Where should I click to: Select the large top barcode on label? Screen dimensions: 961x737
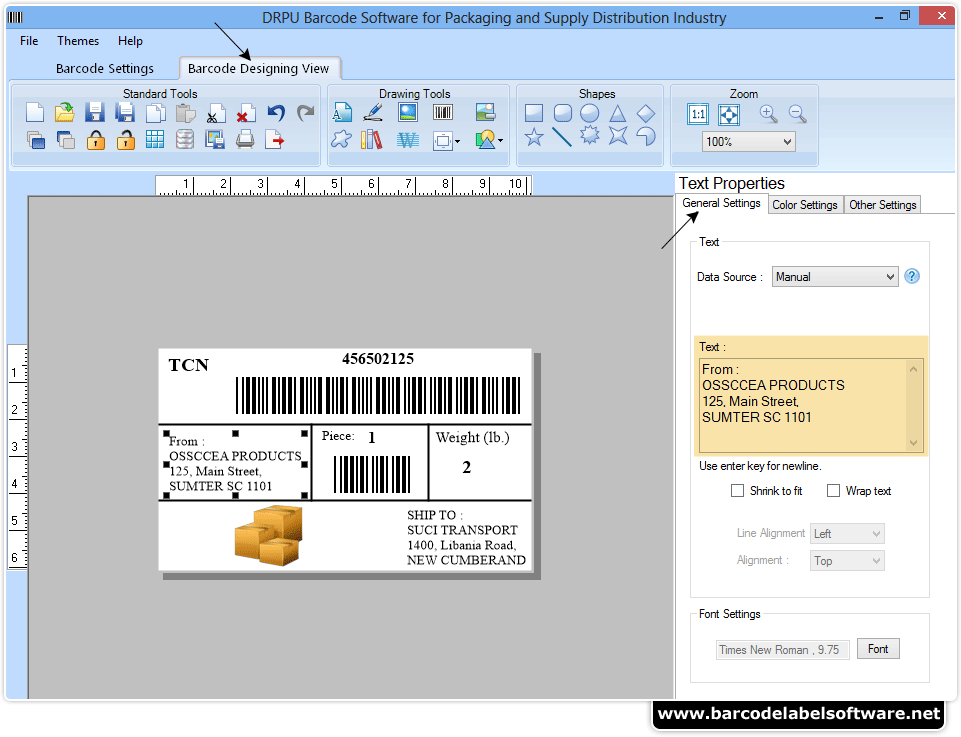378,395
